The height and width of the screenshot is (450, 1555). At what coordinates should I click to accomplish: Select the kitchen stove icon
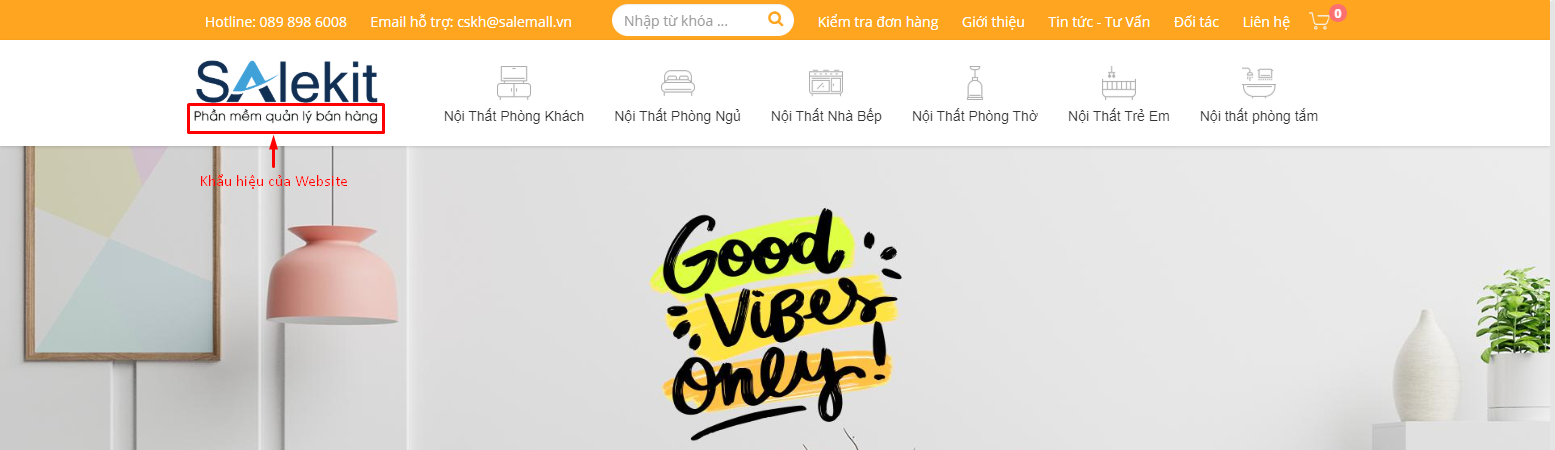[826, 81]
